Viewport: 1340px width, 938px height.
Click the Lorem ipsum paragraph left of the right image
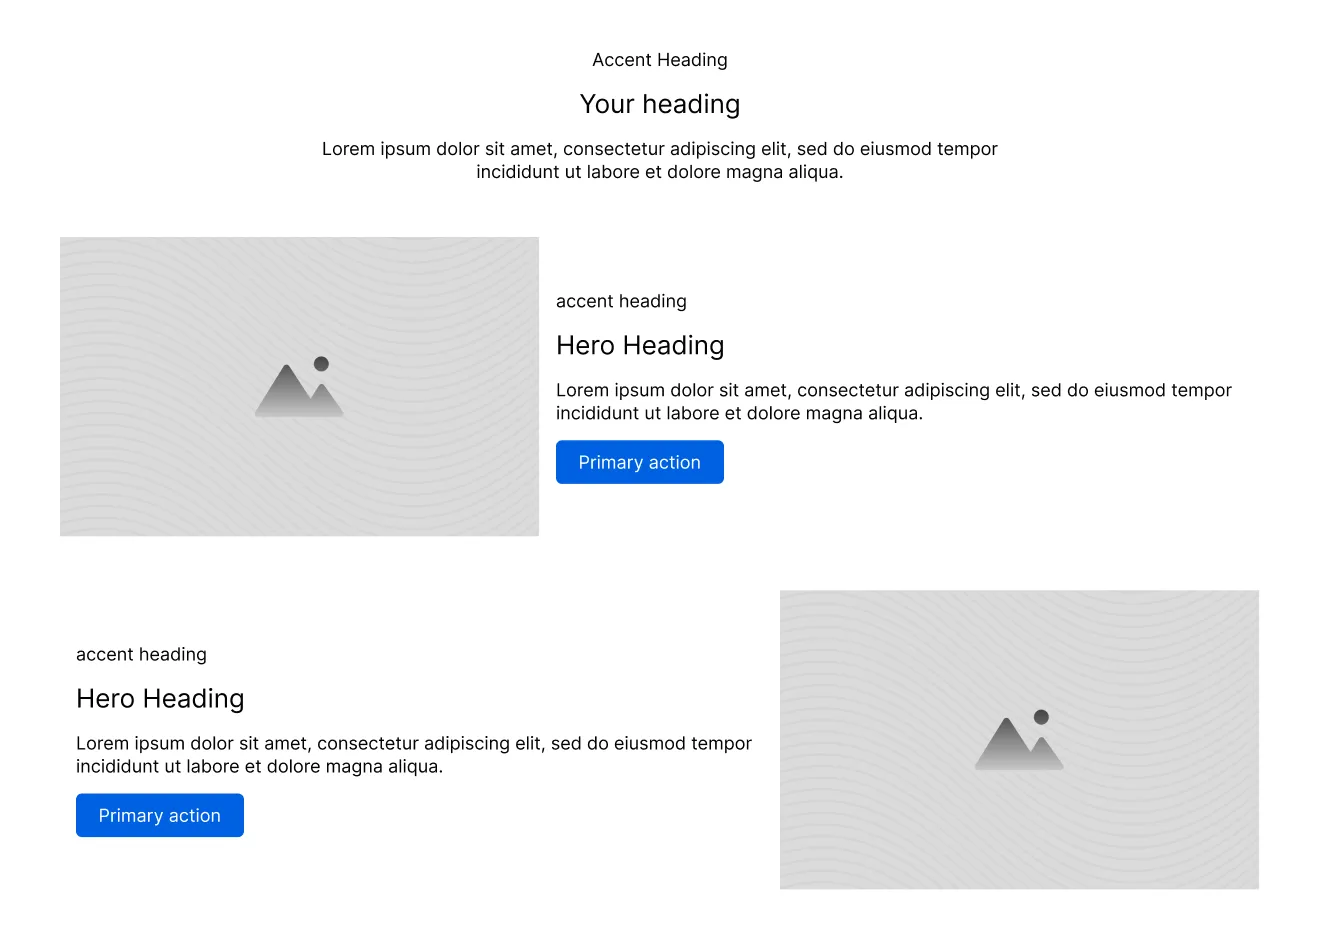click(414, 754)
